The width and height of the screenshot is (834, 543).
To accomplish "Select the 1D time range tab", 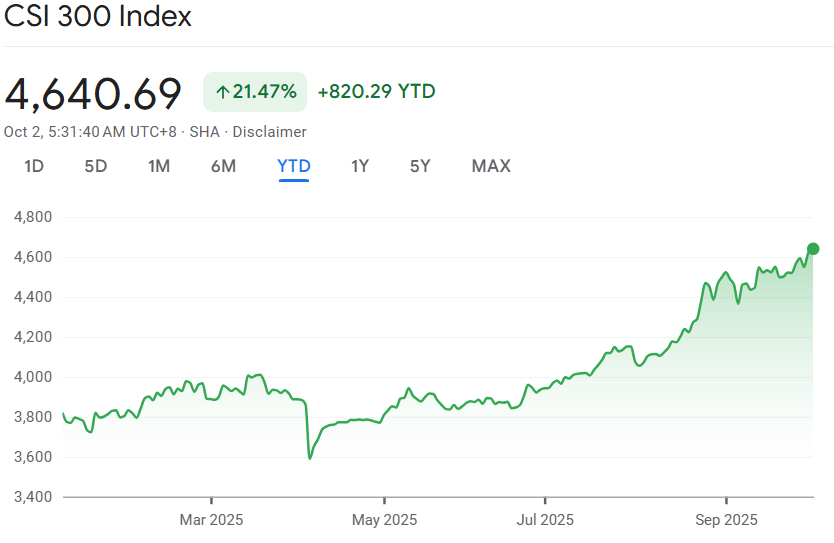I will click(x=34, y=166).
